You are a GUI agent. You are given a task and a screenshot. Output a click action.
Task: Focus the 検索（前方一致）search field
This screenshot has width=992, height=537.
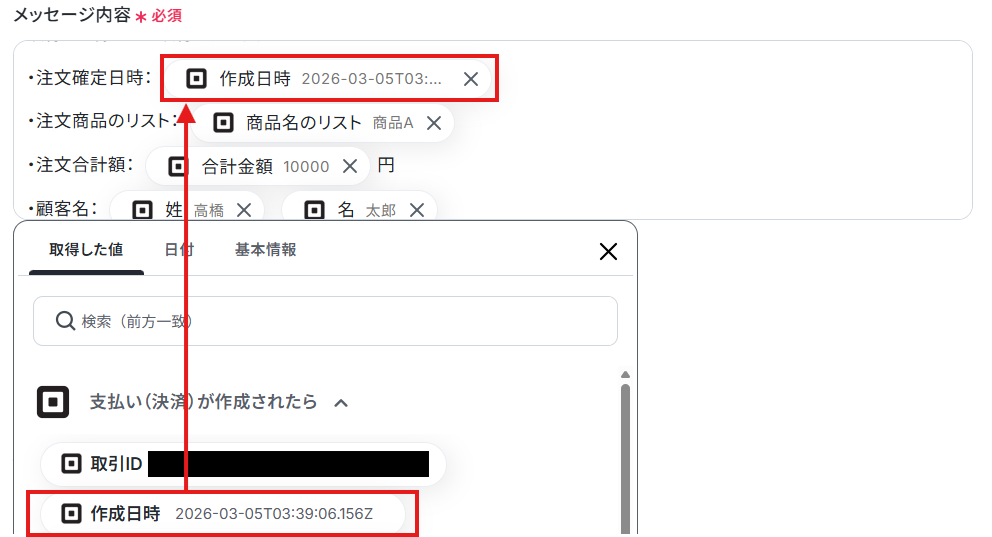(x=325, y=321)
